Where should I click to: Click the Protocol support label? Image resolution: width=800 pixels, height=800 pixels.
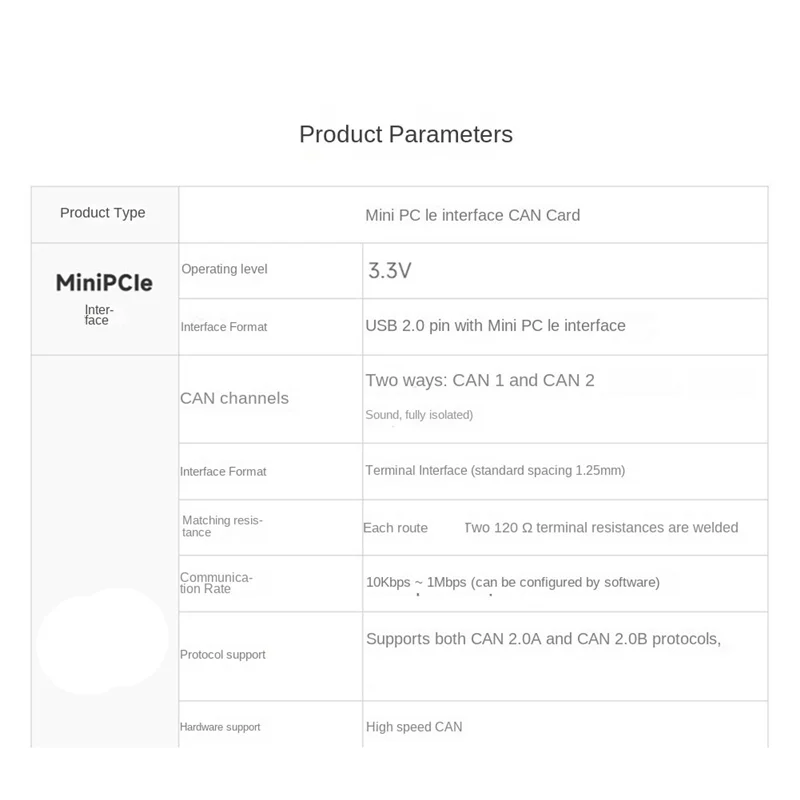coord(223,655)
